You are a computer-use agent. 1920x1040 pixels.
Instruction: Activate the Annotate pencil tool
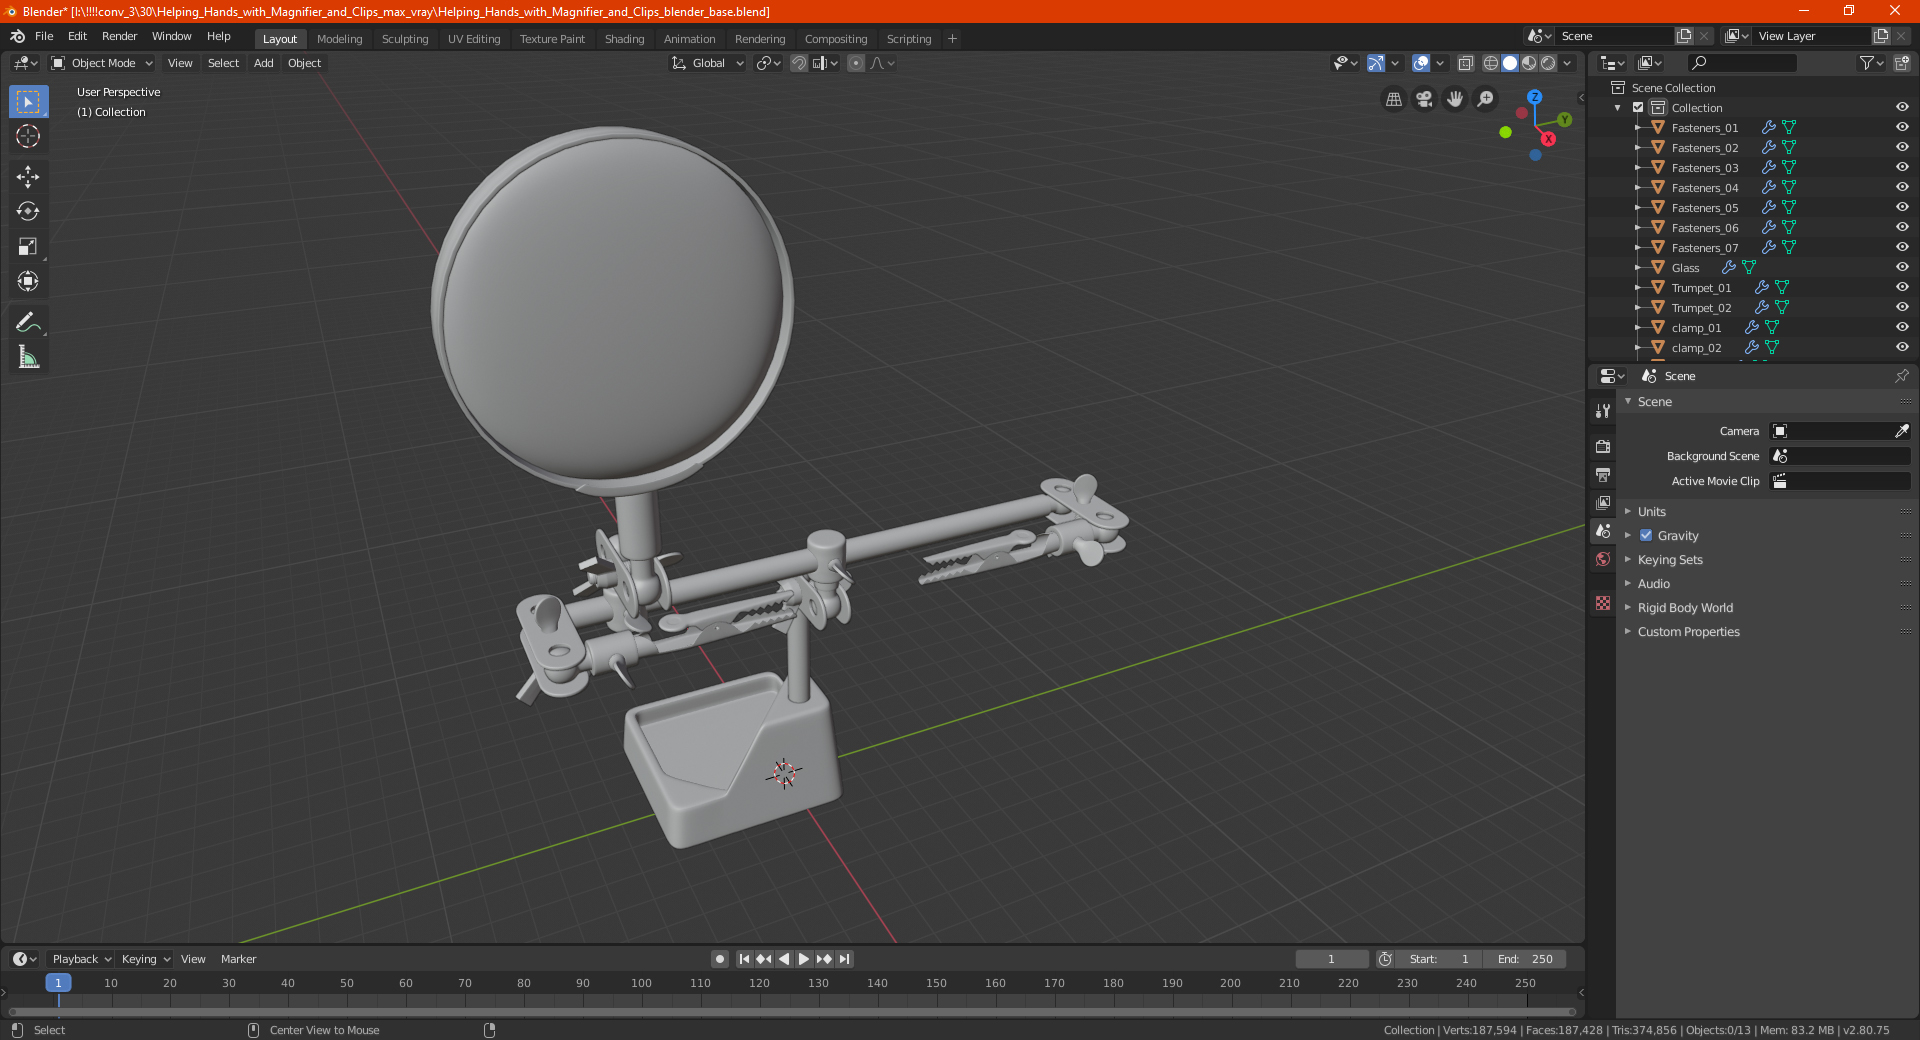tap(28, 322)
